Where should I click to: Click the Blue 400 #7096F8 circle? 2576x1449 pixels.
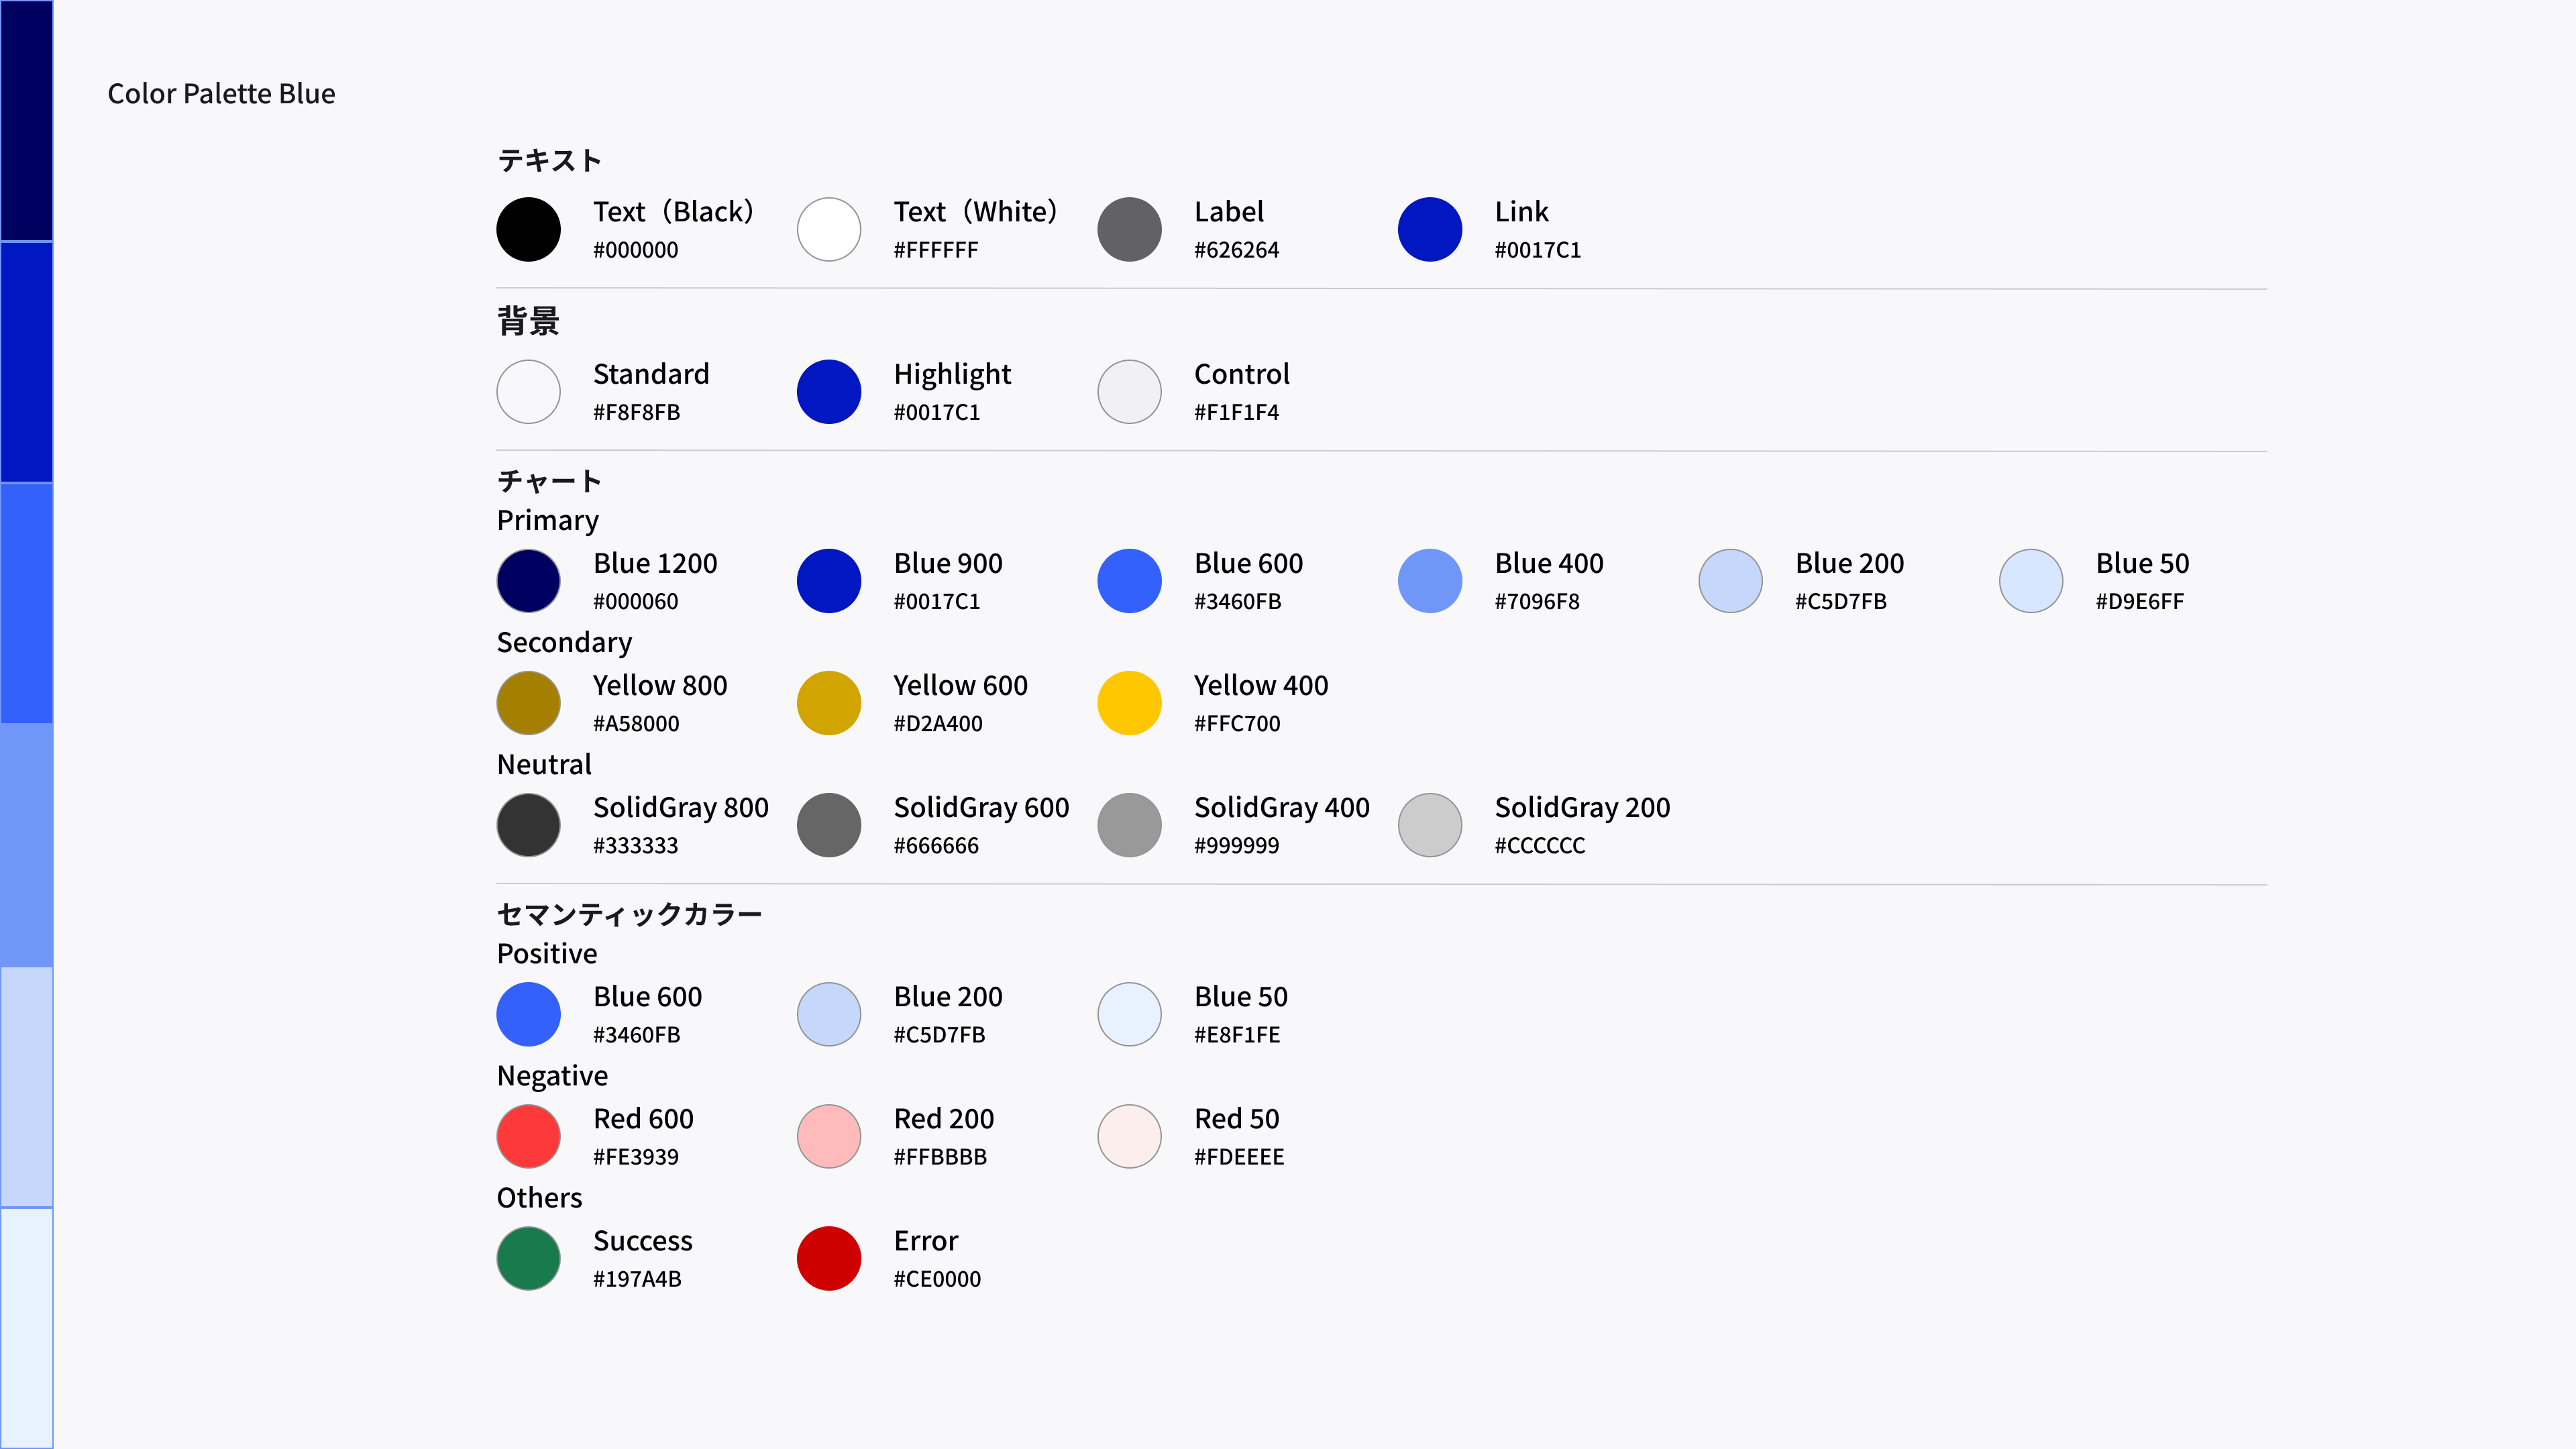(1430, 581)
